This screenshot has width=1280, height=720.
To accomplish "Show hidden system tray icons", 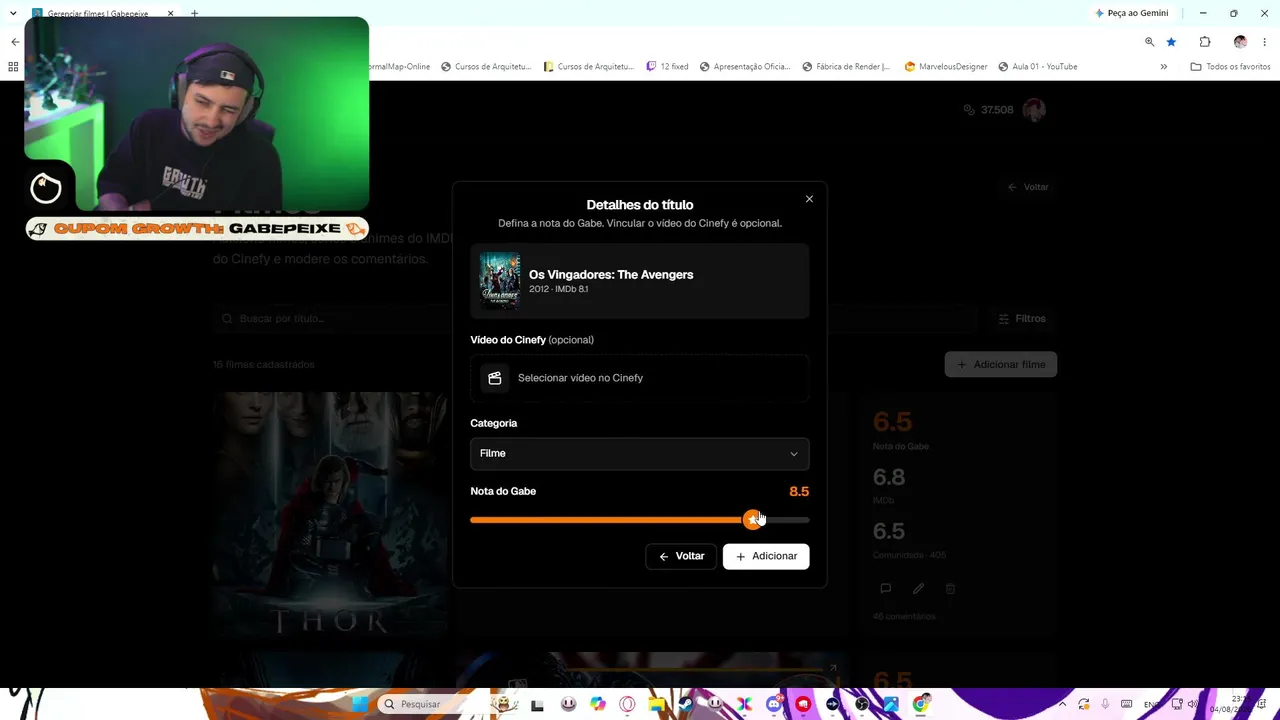I will [x=1062, y=704].
